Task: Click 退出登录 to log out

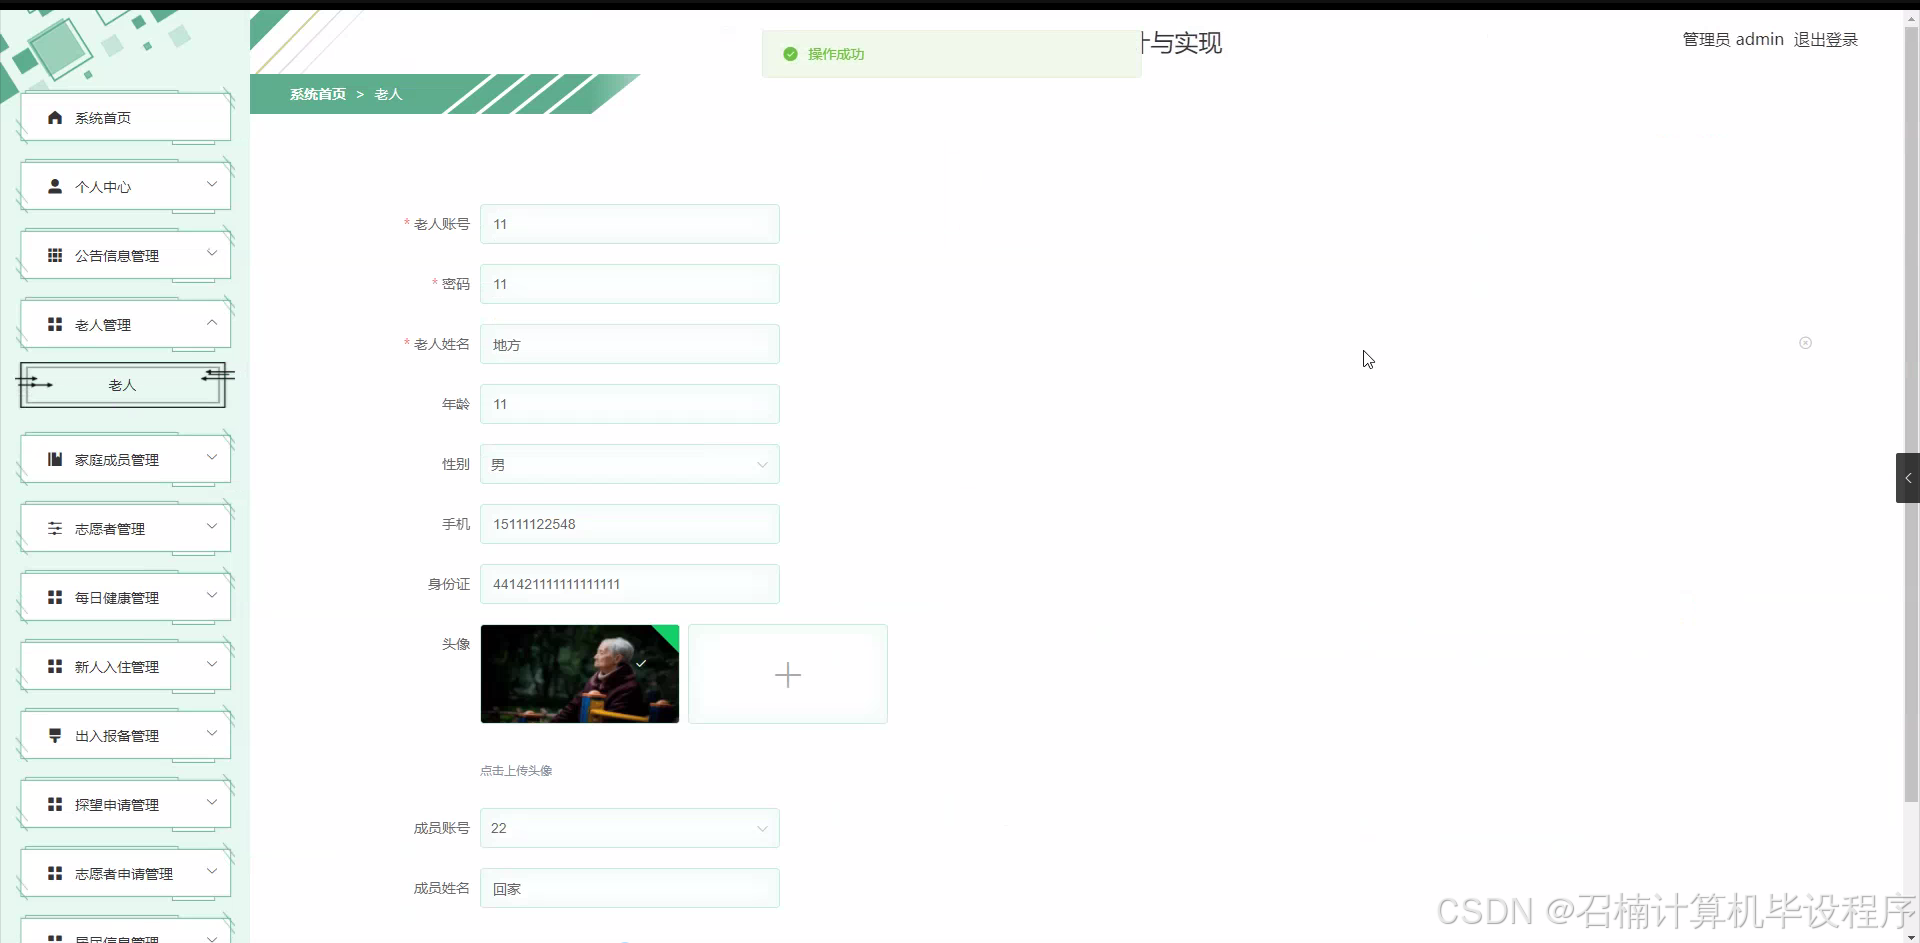Action: pyautogui.click(x=1825, y=40)
